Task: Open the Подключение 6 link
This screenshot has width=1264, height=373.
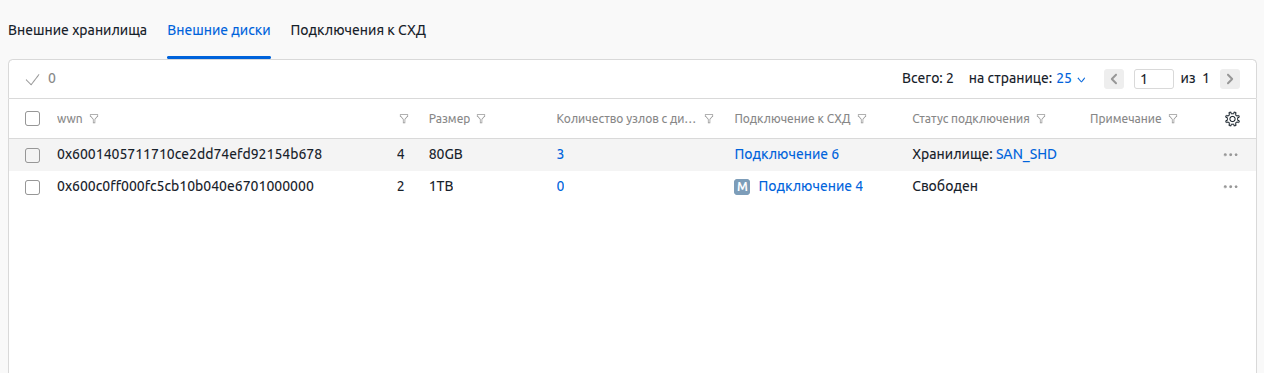Action: pos(787,155)
